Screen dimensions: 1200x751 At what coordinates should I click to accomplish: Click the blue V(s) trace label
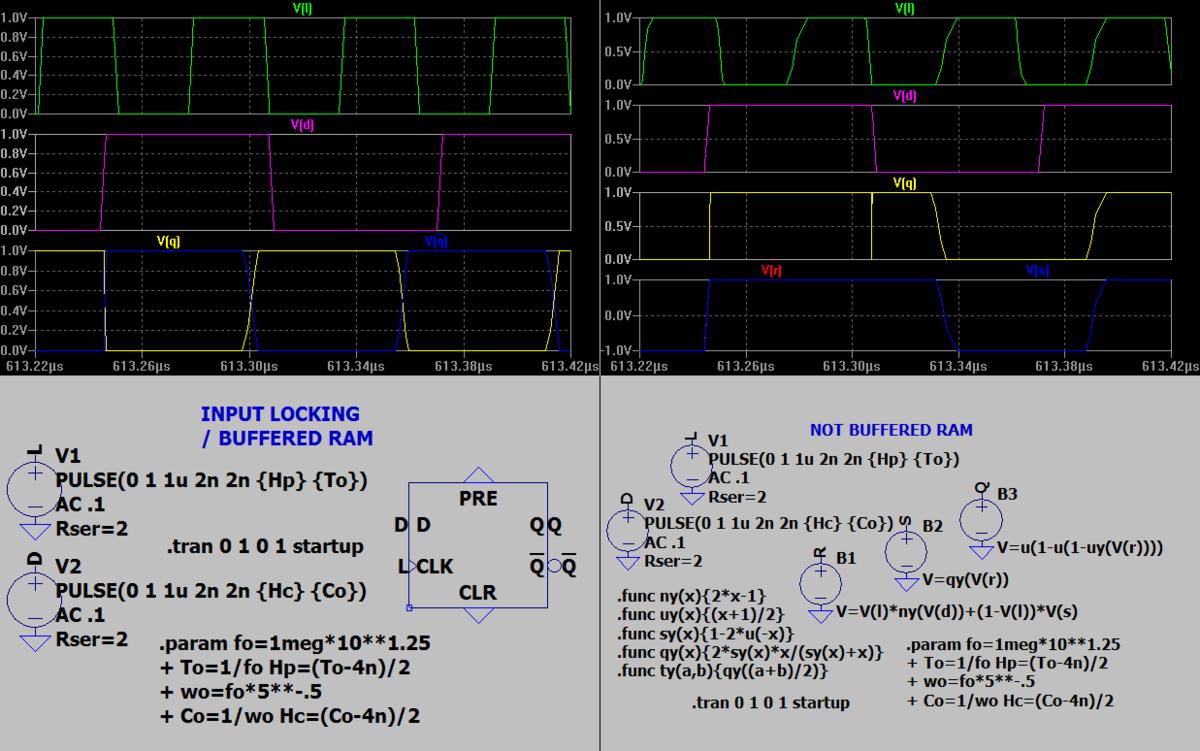(1037, 270)
